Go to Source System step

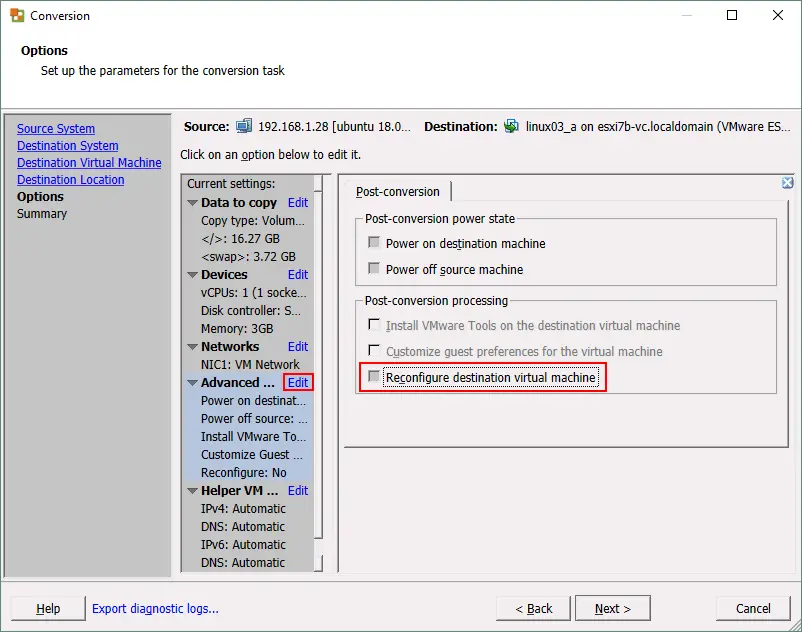tap(56, 128)
